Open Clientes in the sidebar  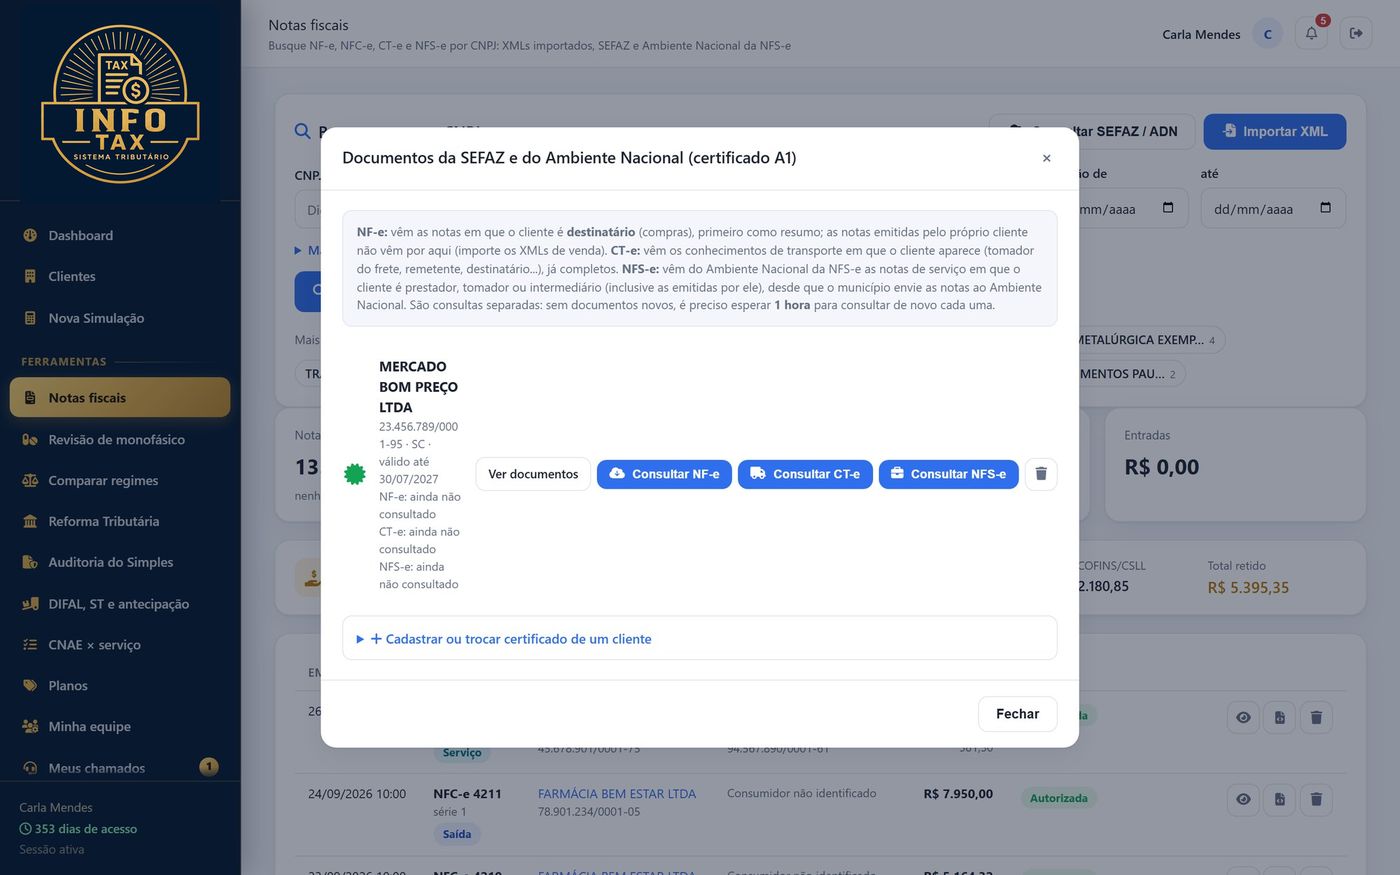(x=120, y=276)
